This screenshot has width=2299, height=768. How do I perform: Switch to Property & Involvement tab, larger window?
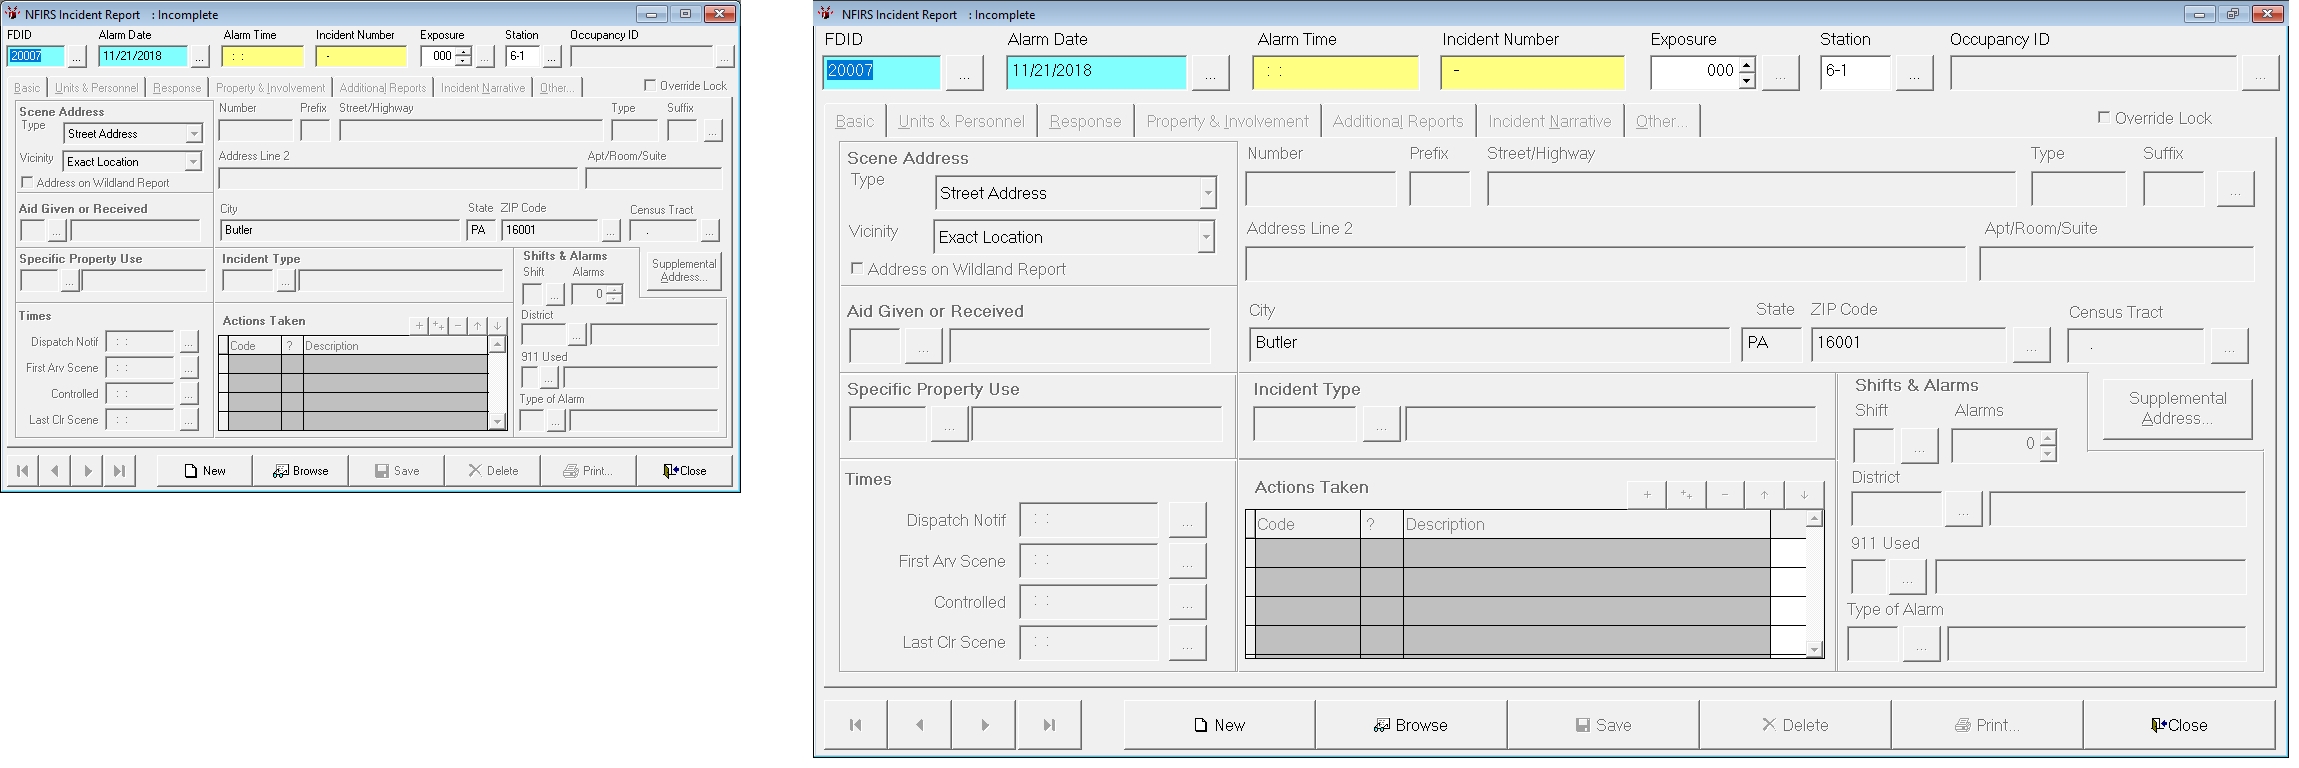1227,121
